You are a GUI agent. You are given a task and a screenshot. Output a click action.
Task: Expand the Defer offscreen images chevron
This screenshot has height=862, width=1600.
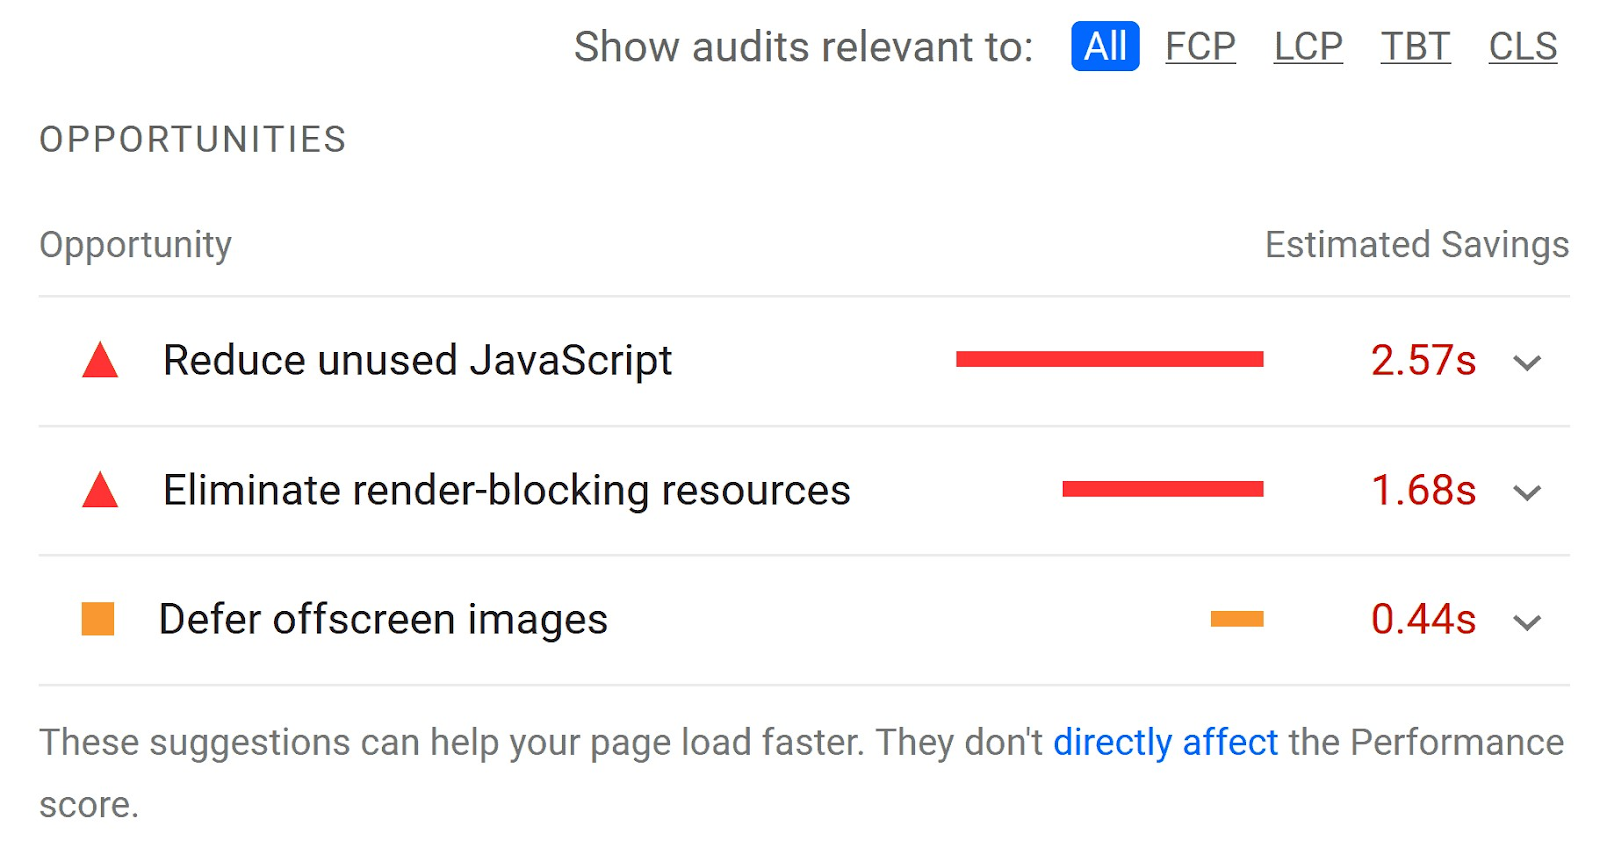(1527, 622)
